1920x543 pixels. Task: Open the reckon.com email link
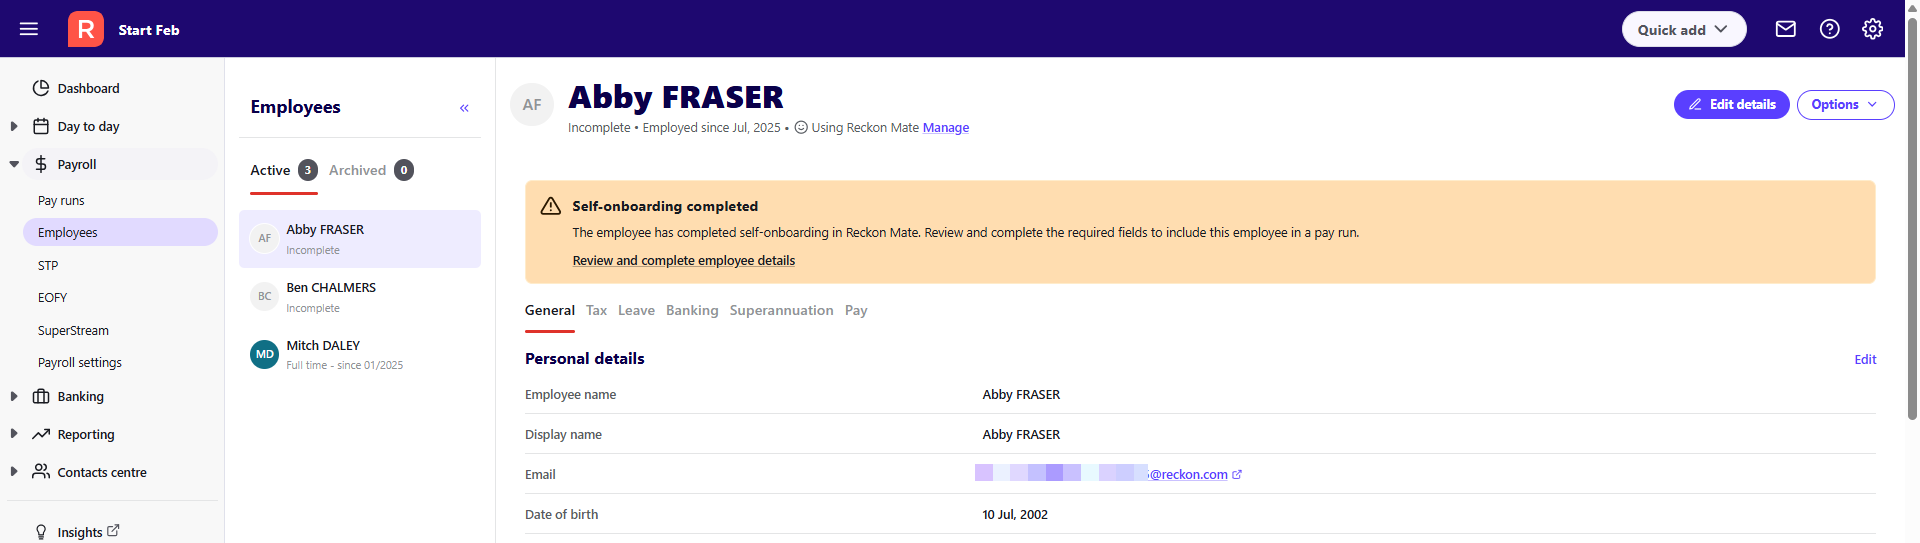(1188, 475)
